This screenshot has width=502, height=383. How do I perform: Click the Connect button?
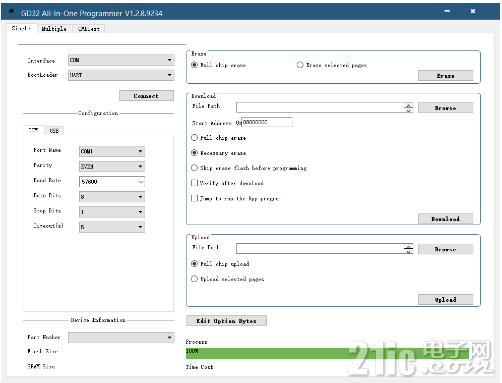point(146,96)
